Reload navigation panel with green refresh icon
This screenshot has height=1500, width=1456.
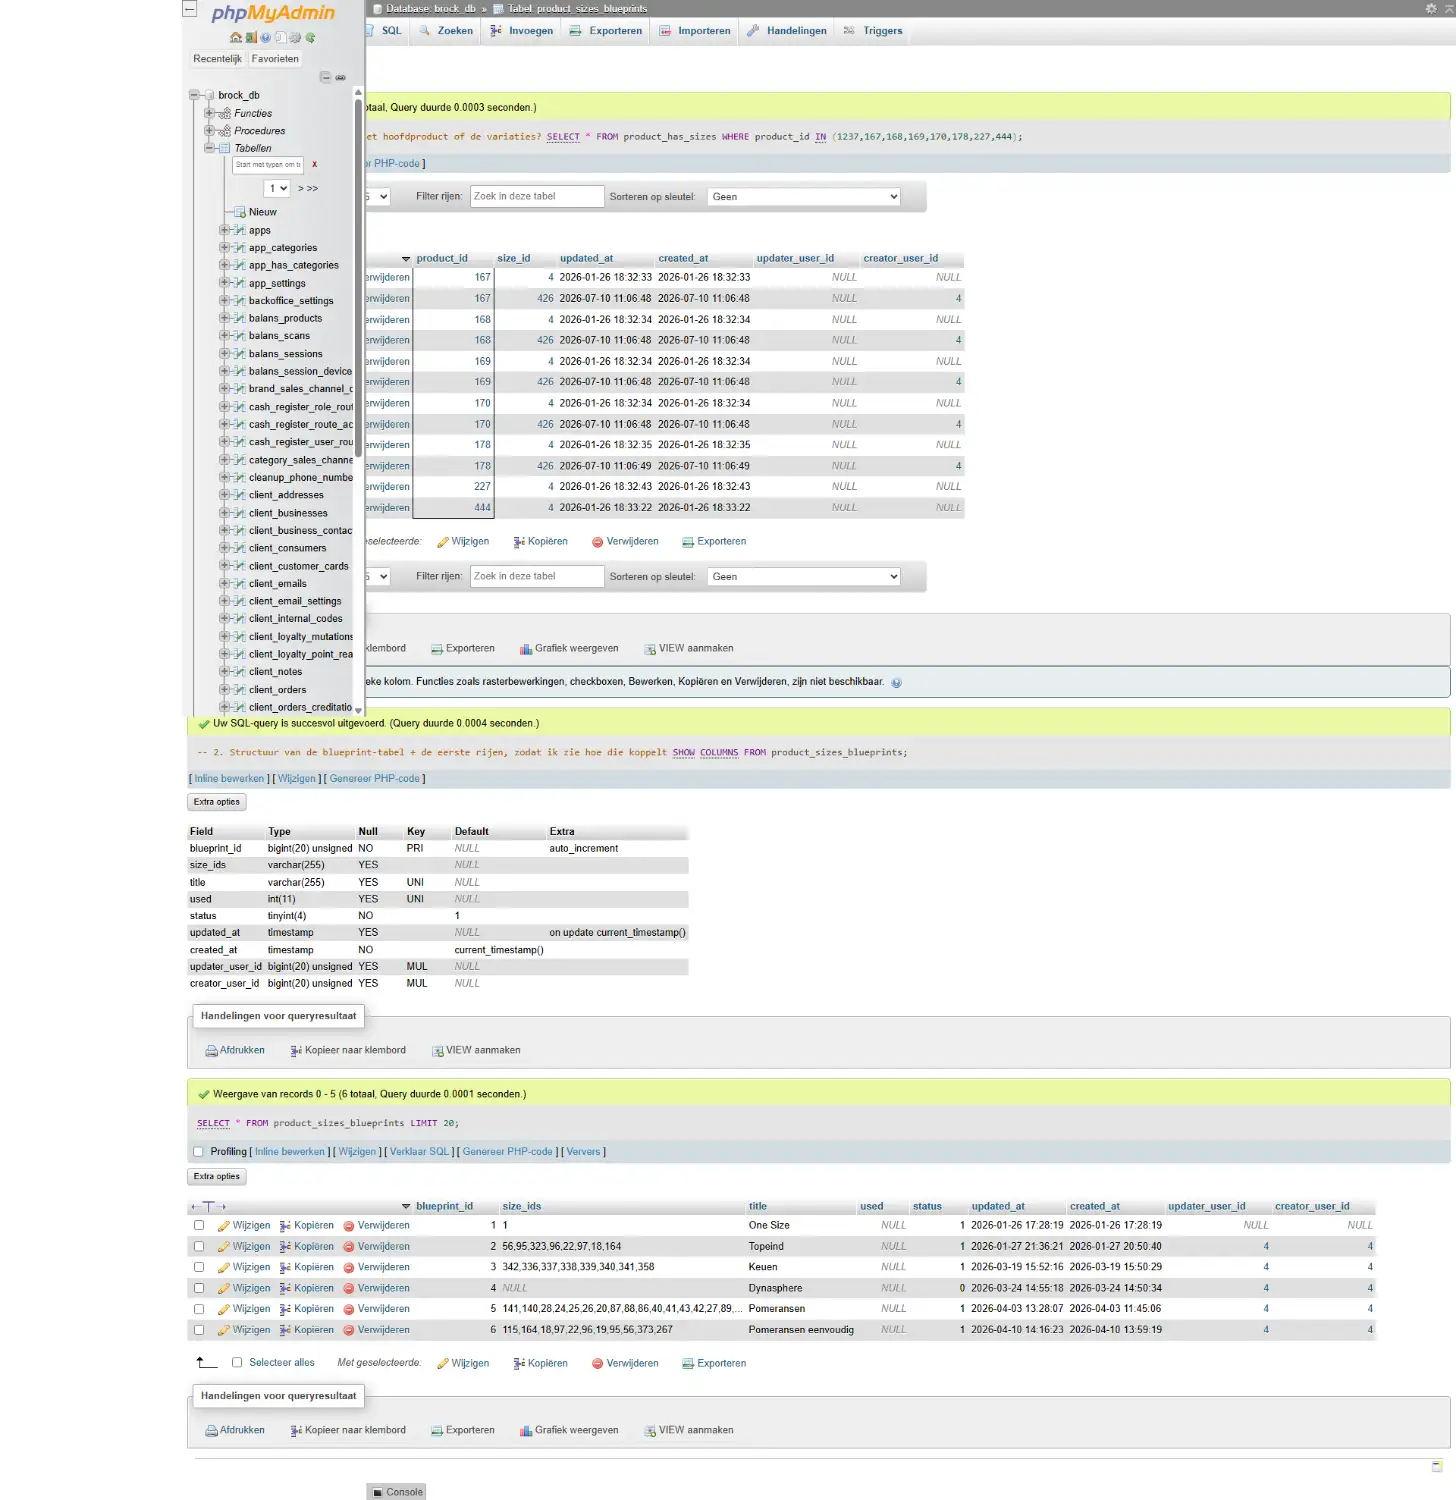[x=310, y=38]
